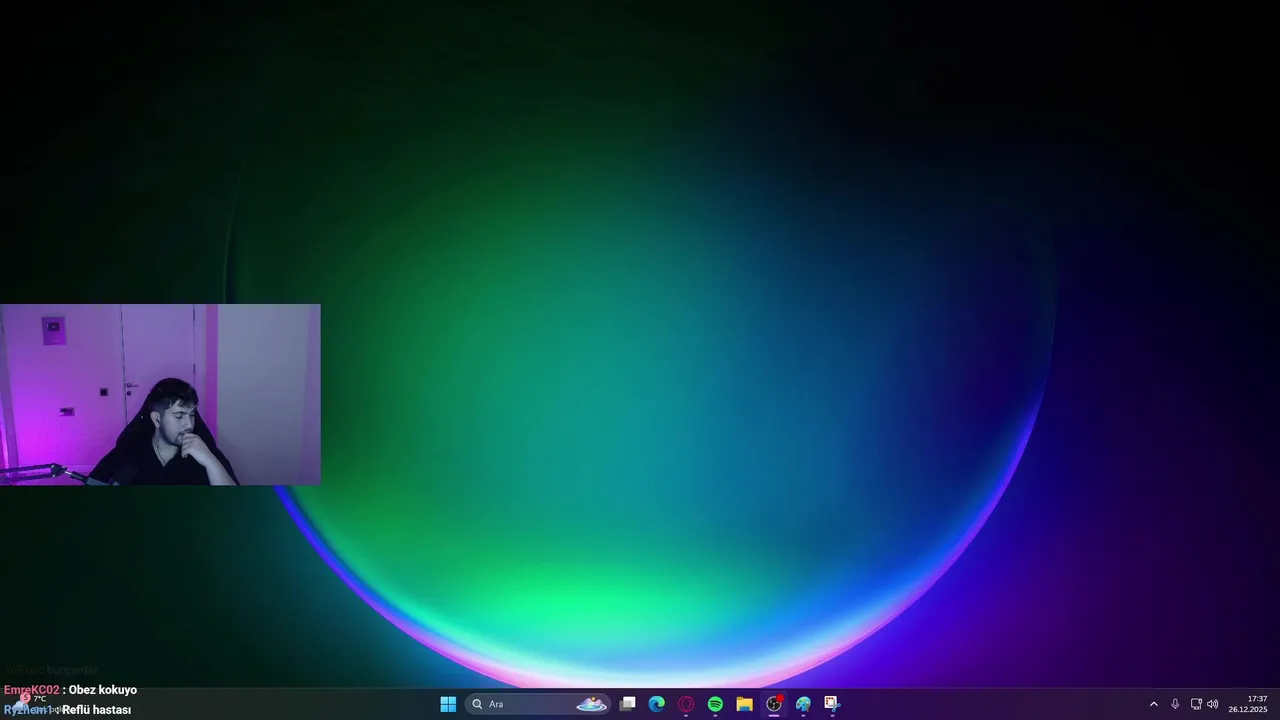Open the volume speaker tray icon
The height and width of the screenshot is (720, 1280).
click(1213, 704)
